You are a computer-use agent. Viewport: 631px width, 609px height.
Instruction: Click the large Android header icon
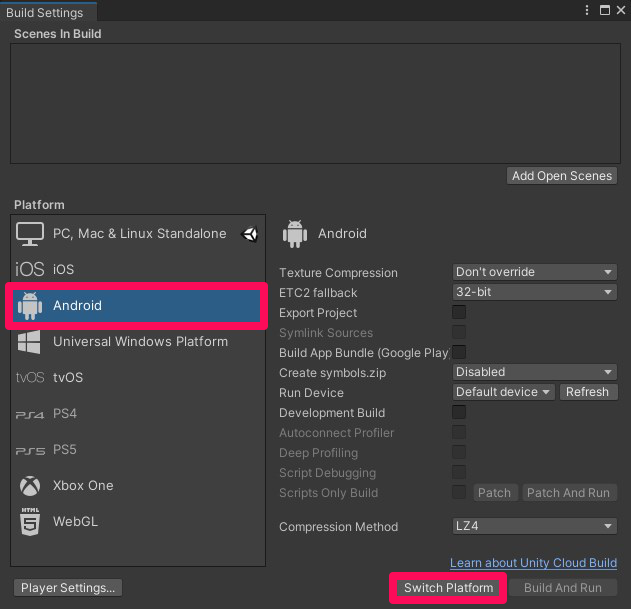click(295, 234)
